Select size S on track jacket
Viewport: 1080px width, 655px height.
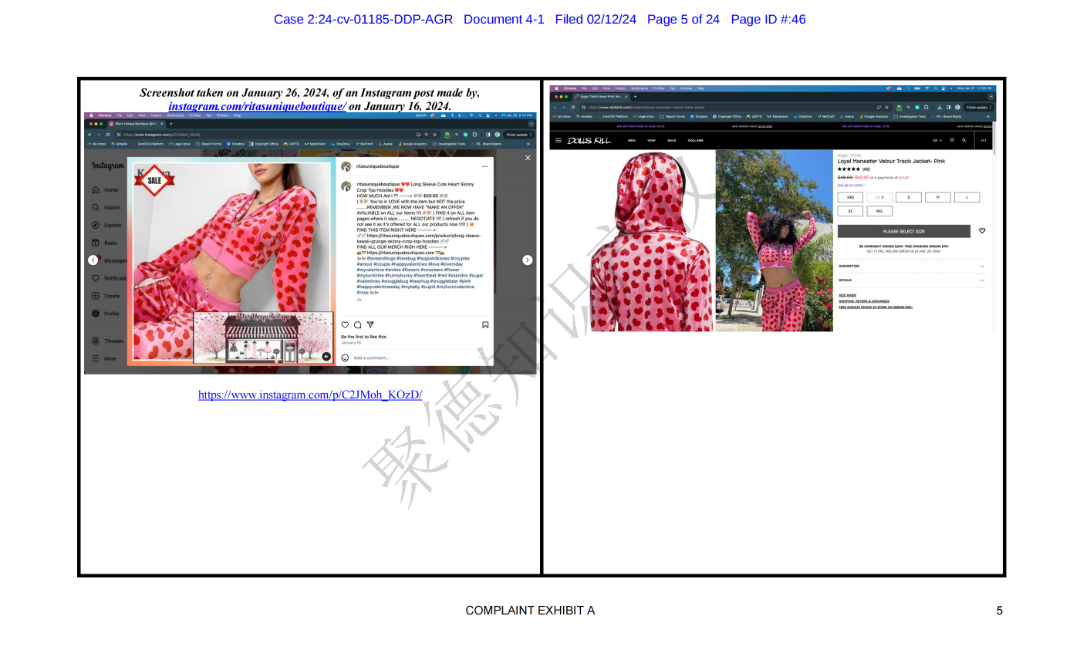pyautogui.click(x=908, y=198)
